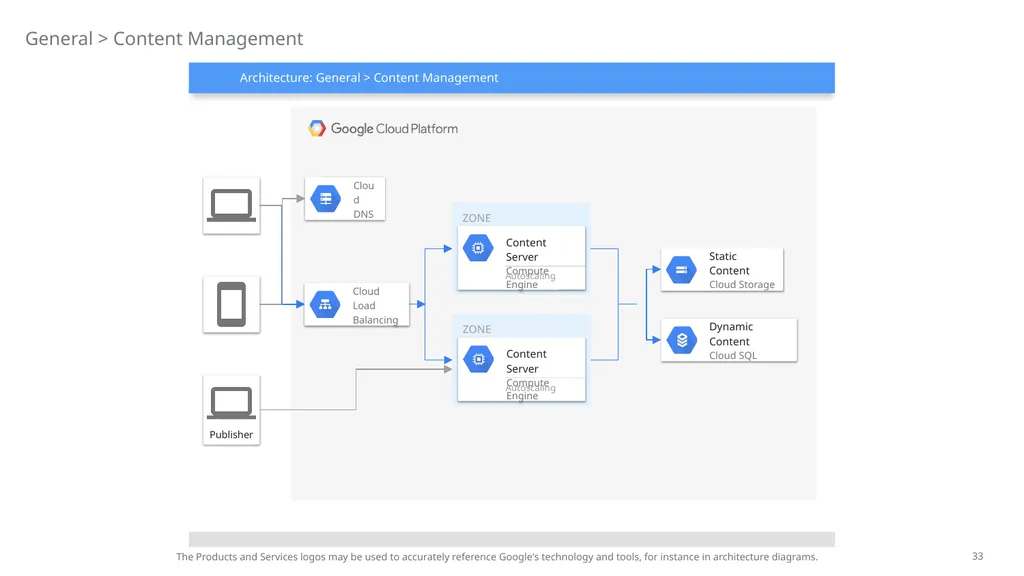Click the 'Cloud Load Balancing' label
Screen dimensions: 1024x576
(376, 305)
